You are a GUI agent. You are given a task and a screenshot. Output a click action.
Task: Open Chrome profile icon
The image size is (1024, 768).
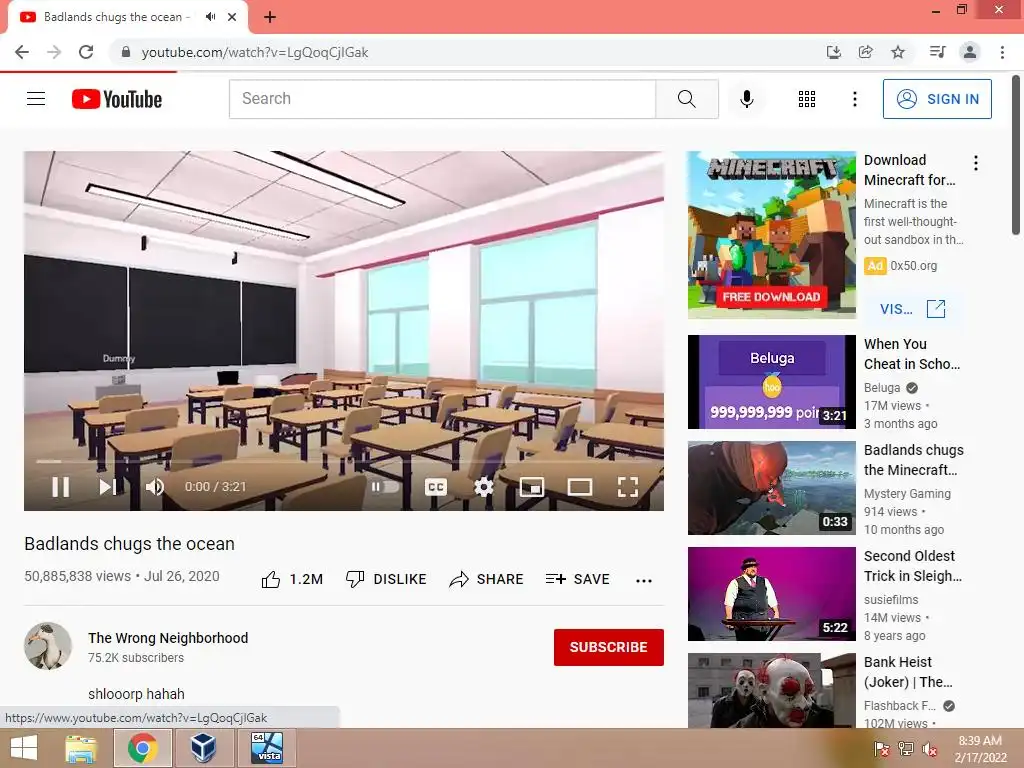970,52
